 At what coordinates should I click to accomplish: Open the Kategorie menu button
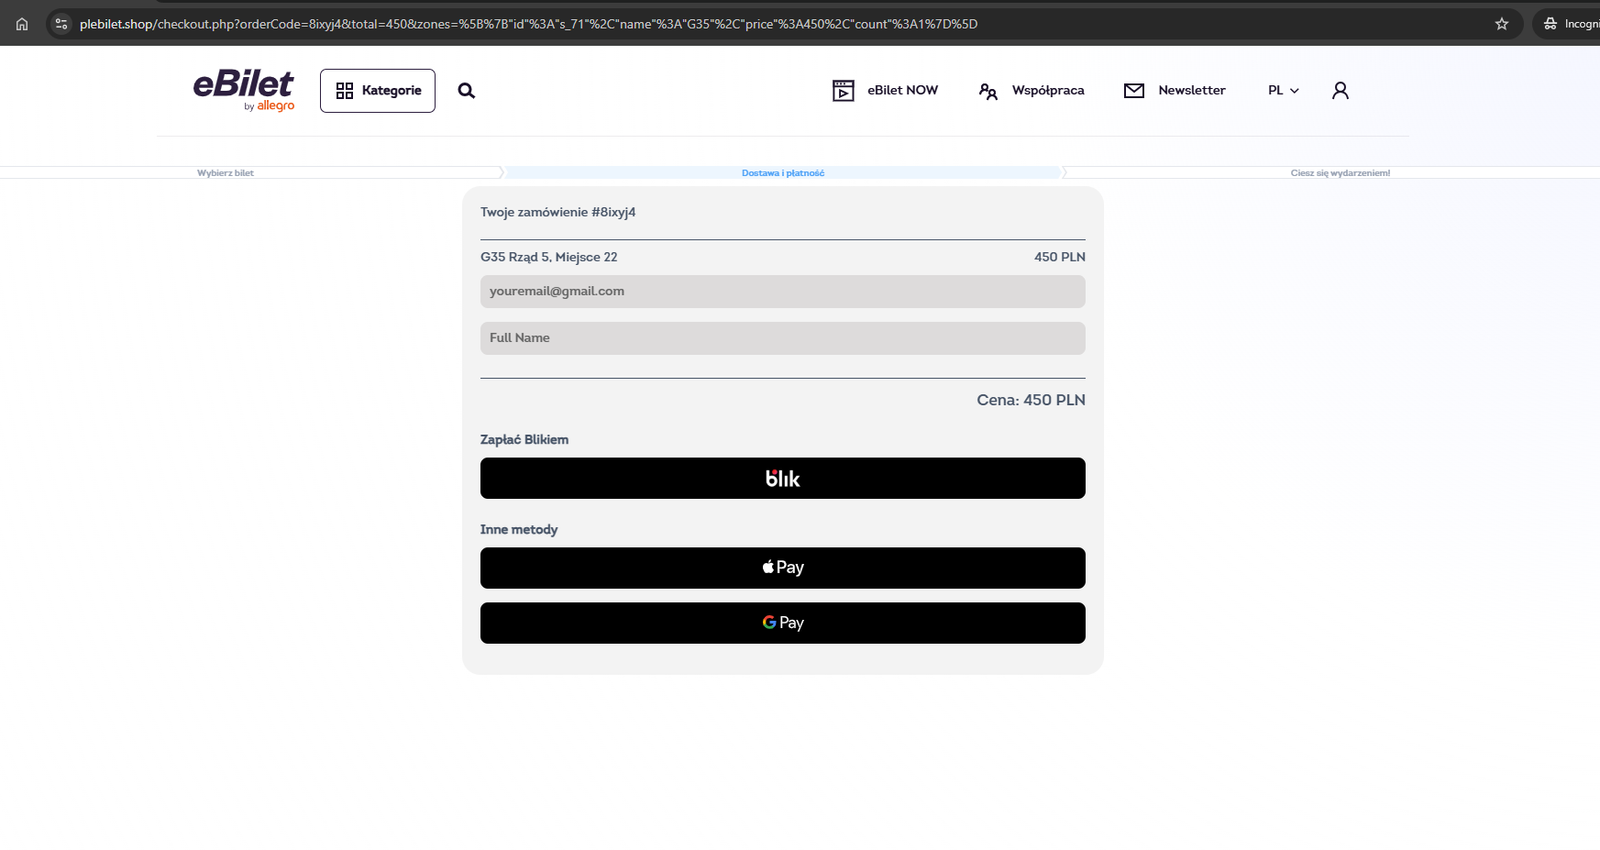point(377,91)
